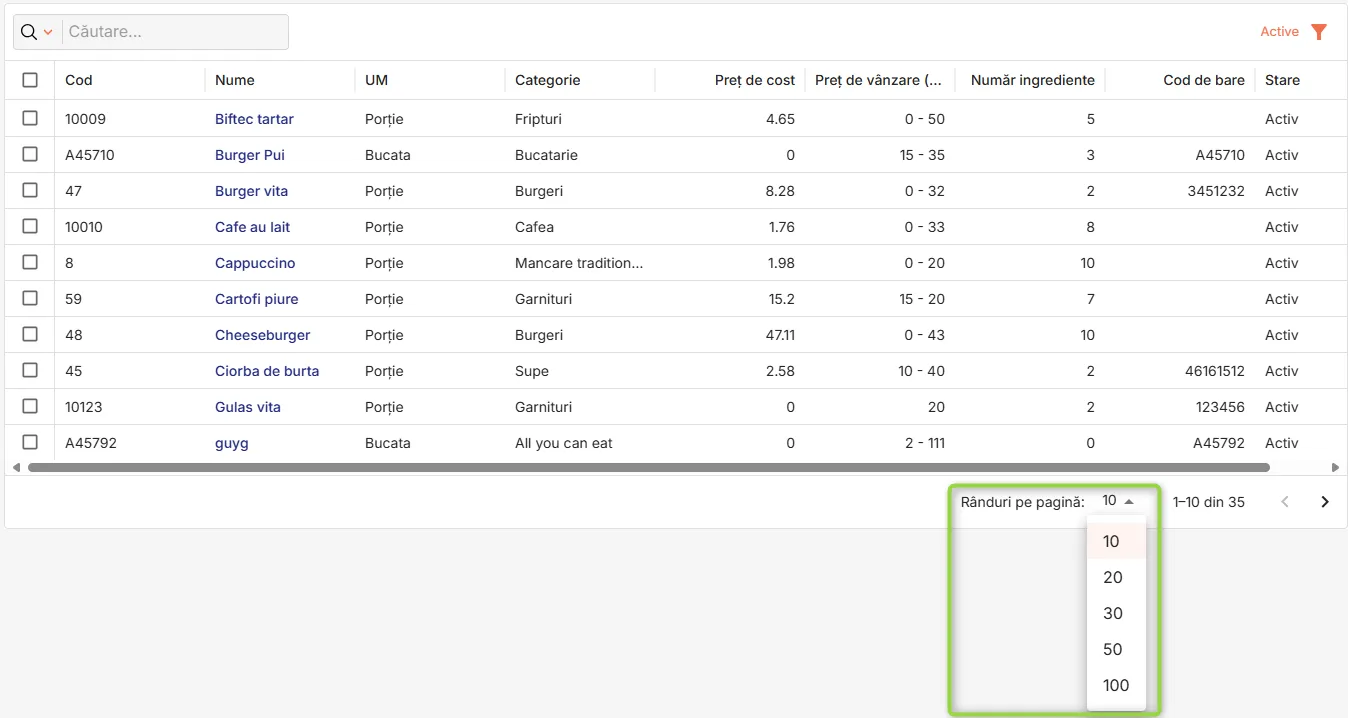This screenshot has width=1348, height=718.
Task: Sort by Categorie column header
Action: point(547,80)
